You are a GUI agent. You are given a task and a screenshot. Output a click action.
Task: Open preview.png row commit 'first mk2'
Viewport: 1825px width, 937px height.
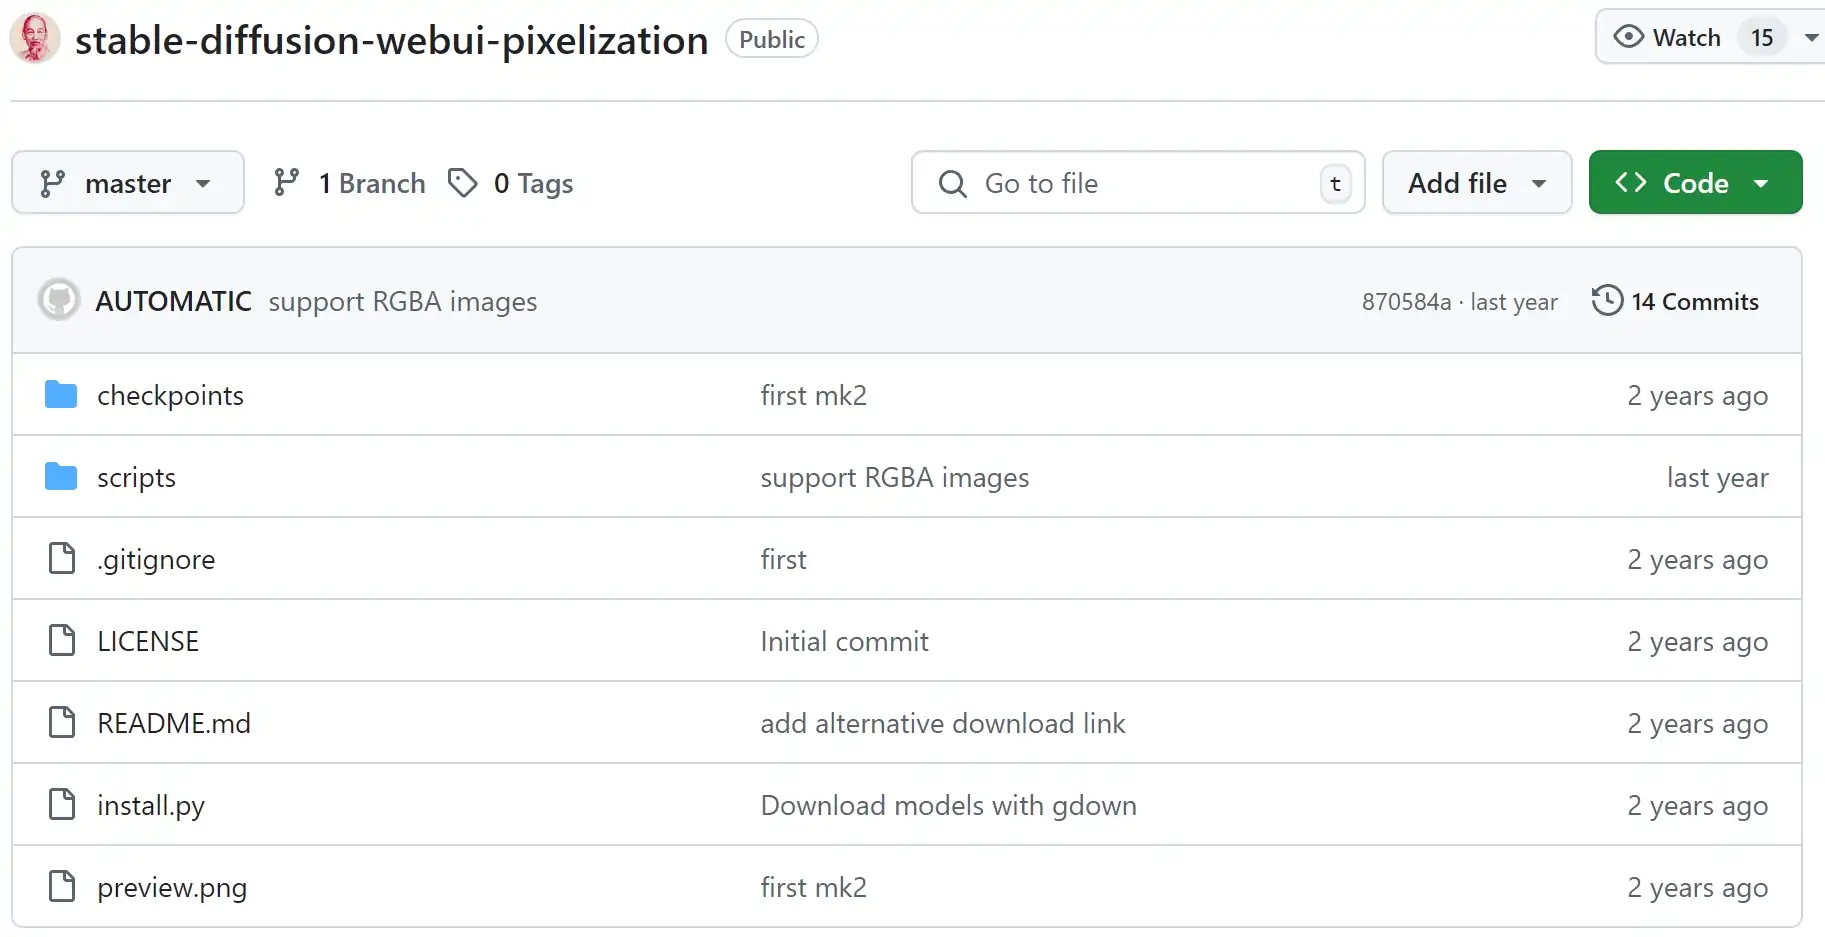(x=813, y=887)
